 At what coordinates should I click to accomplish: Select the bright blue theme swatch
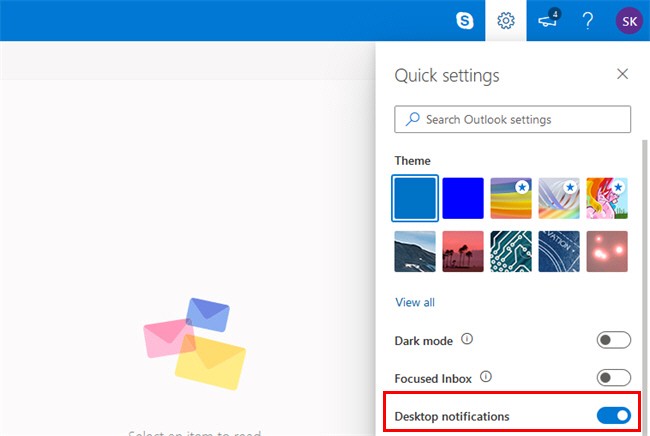[x=463, y=198]
